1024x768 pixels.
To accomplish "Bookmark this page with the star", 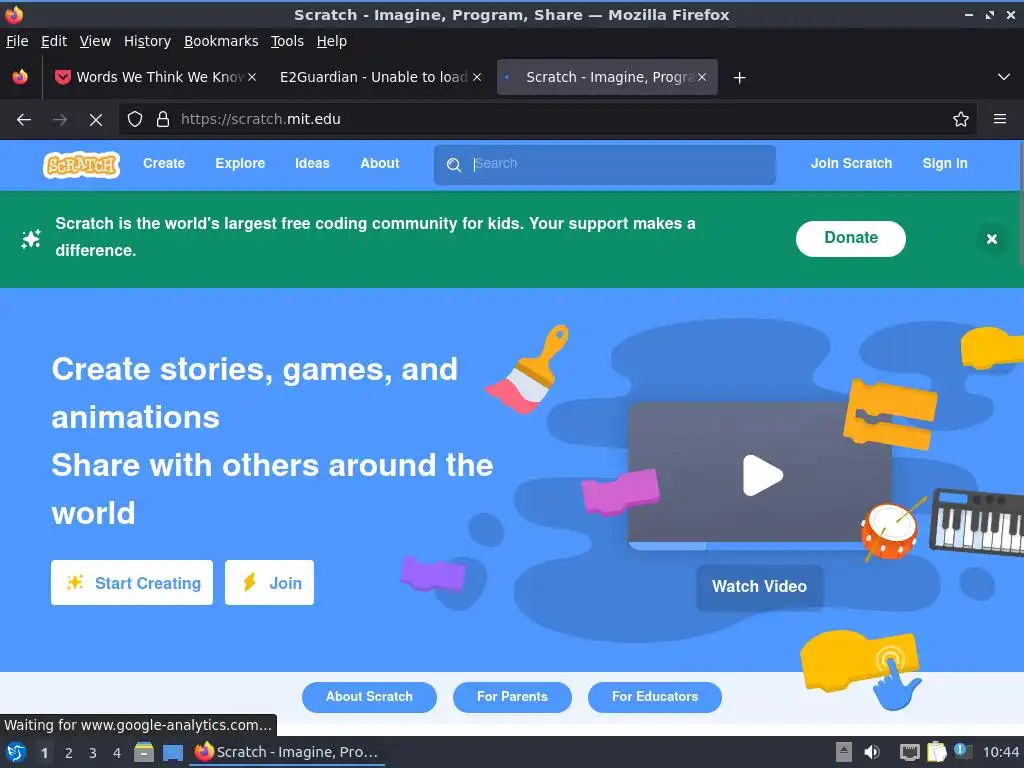I will pyautogui.click(x=961, y=120).
